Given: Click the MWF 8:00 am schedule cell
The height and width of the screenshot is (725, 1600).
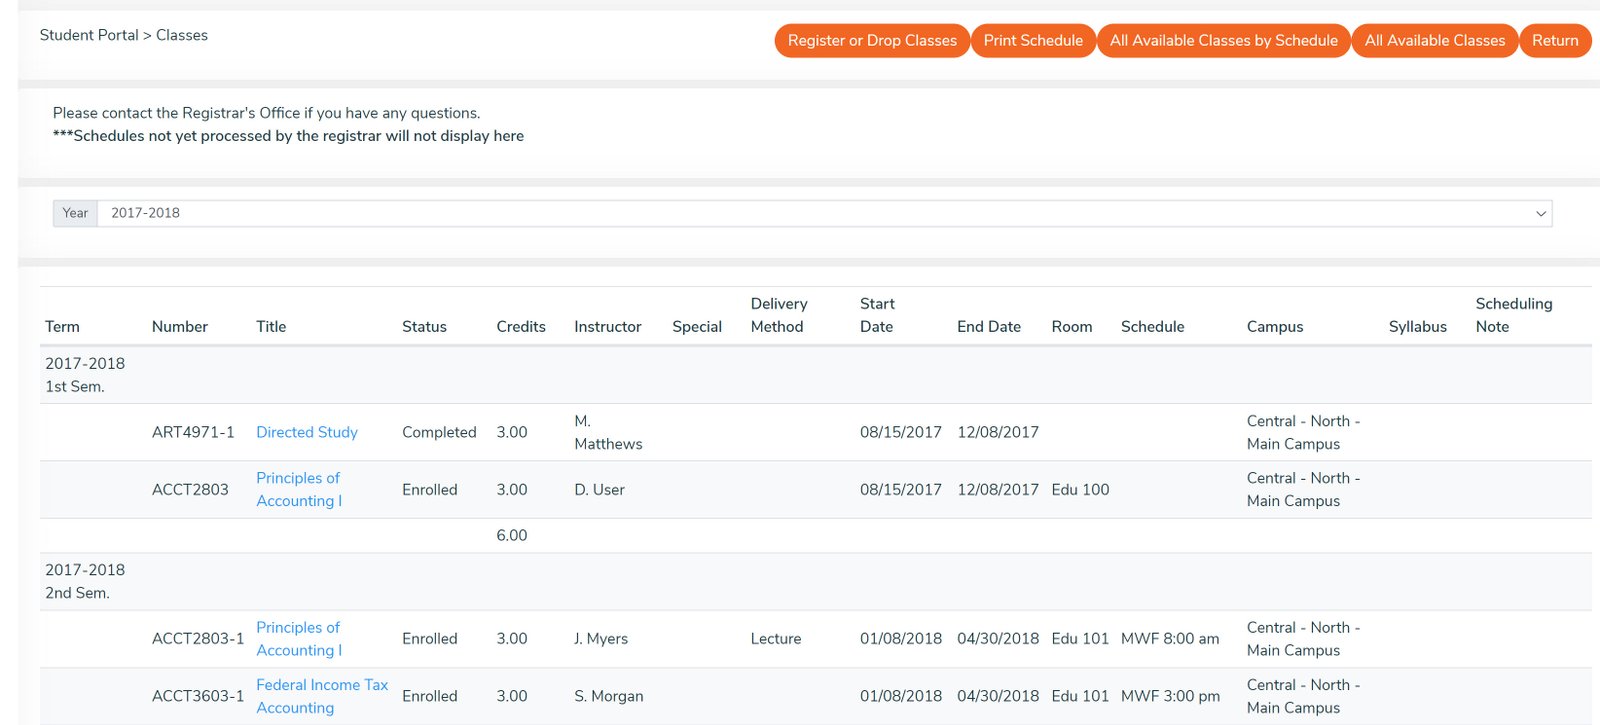Looking at the screenshot, I should [1170, 639].
